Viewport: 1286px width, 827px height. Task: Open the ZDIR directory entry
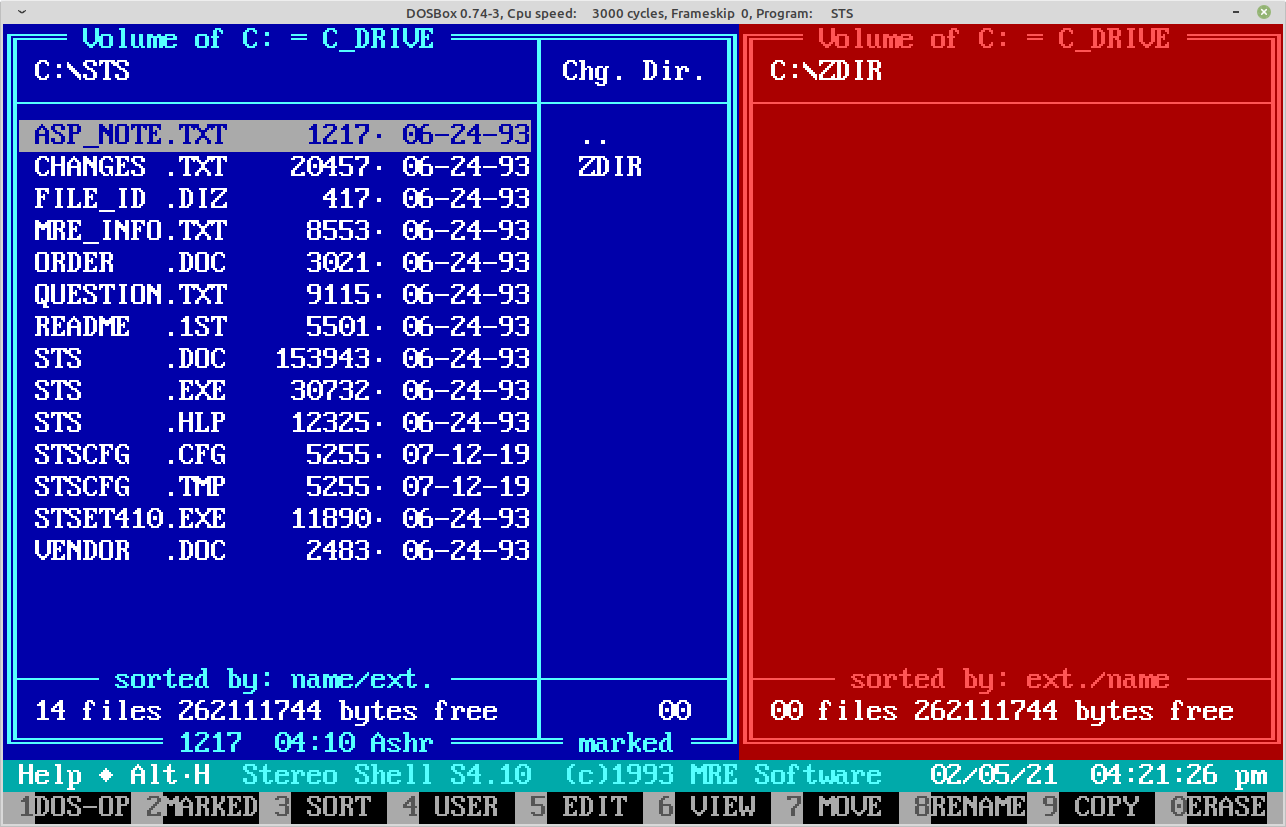(610, 167)
